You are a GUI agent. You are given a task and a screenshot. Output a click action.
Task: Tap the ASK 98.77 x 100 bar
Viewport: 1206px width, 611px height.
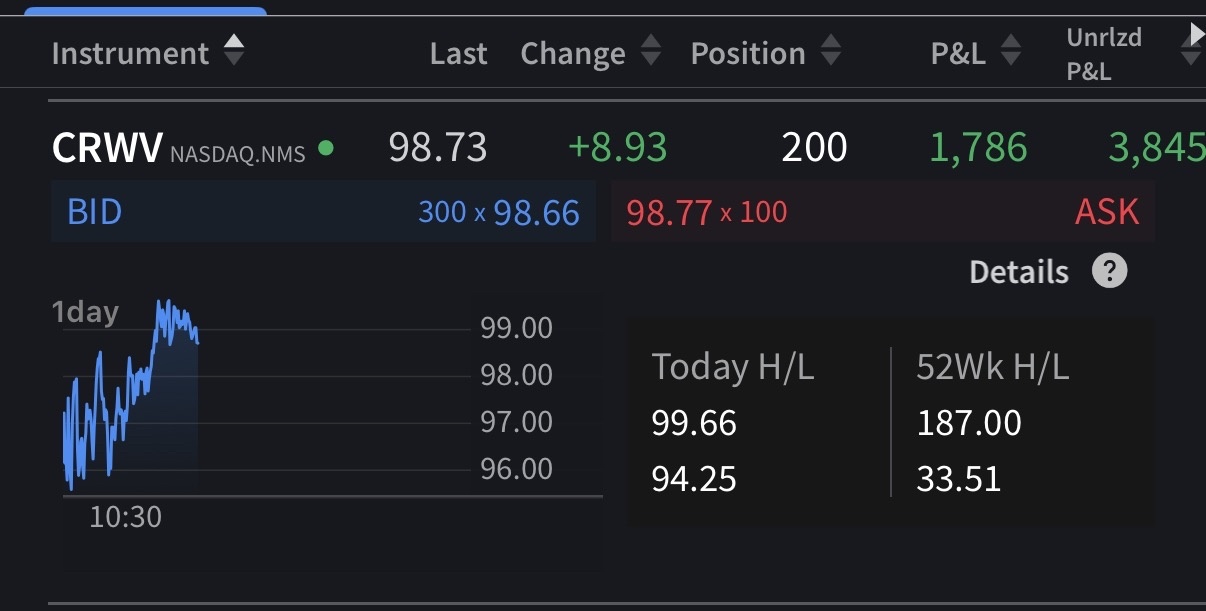pos(883,212)
